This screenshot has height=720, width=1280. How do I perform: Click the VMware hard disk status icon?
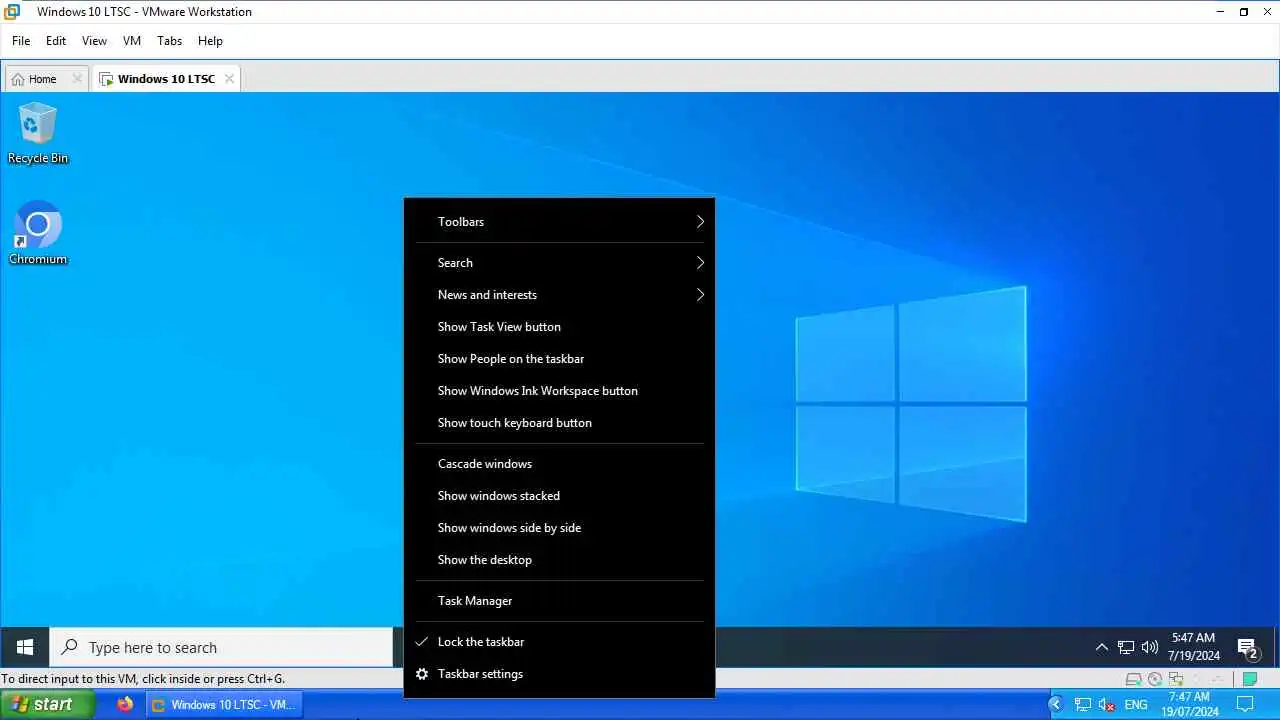coord(1133,679)
